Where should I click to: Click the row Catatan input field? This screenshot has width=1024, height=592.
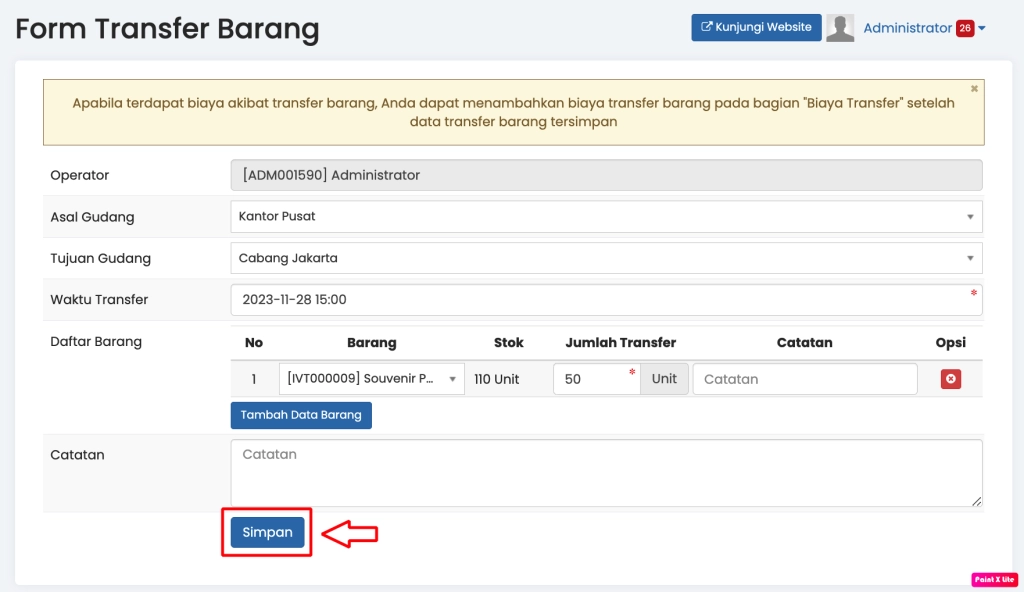pos(804,379)
